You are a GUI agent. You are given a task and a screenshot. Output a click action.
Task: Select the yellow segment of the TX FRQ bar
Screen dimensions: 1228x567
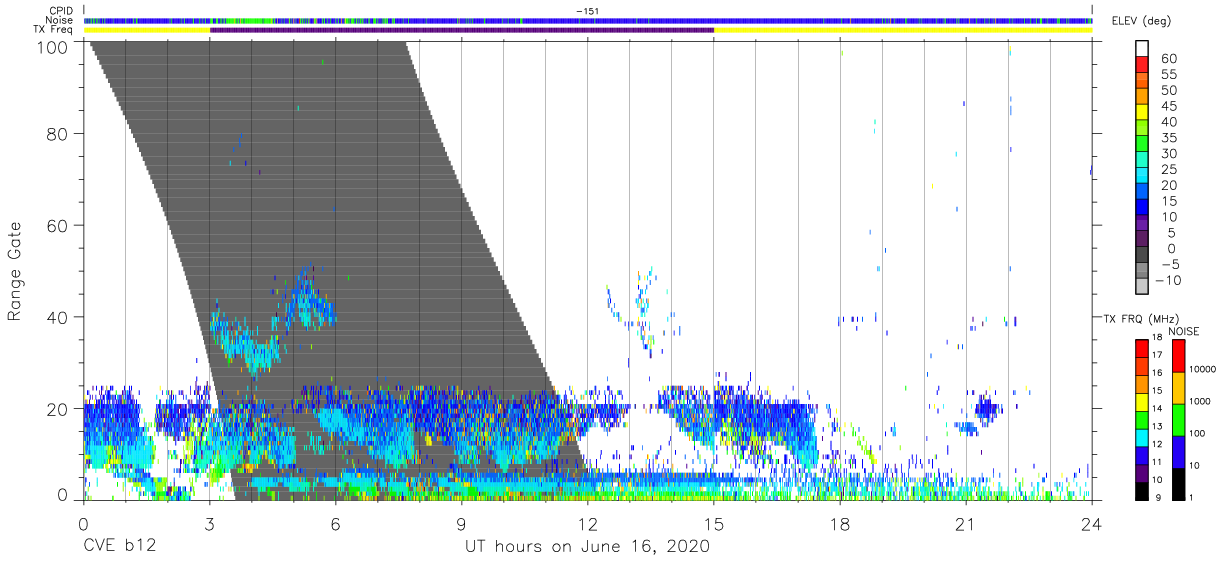[x=1142, y=402]
